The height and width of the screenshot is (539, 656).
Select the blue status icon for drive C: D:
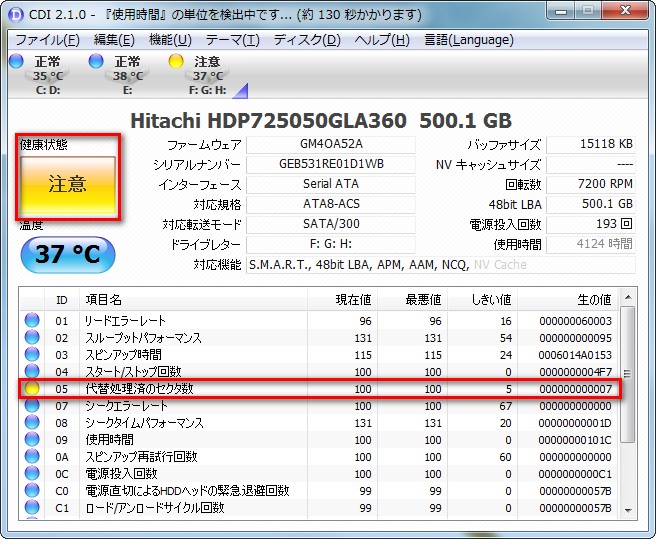coord(15,61)
